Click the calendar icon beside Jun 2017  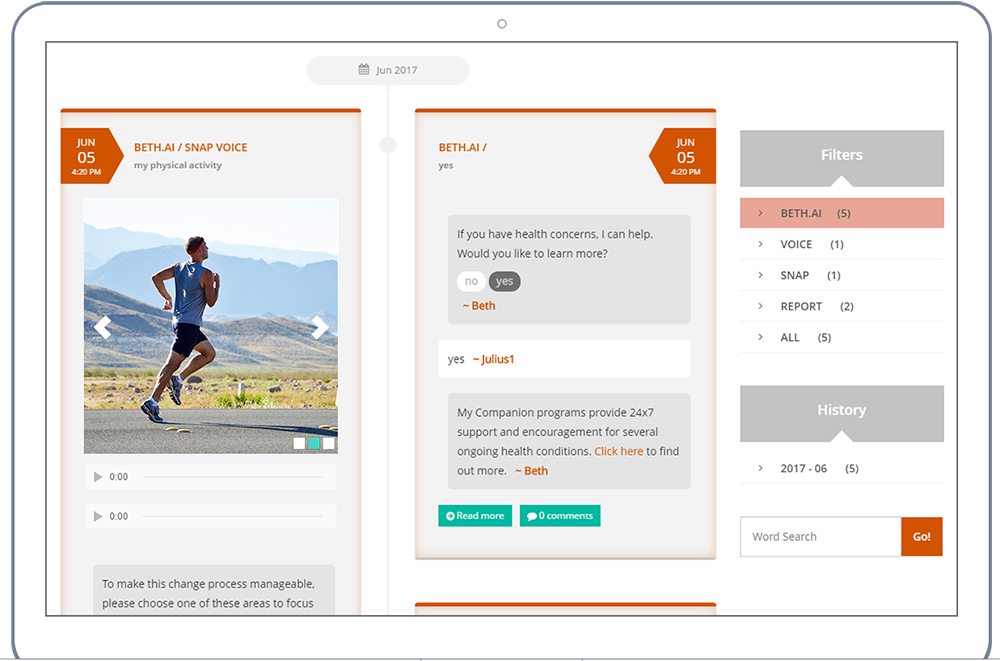pyautogui.click(x=364, y=70)
